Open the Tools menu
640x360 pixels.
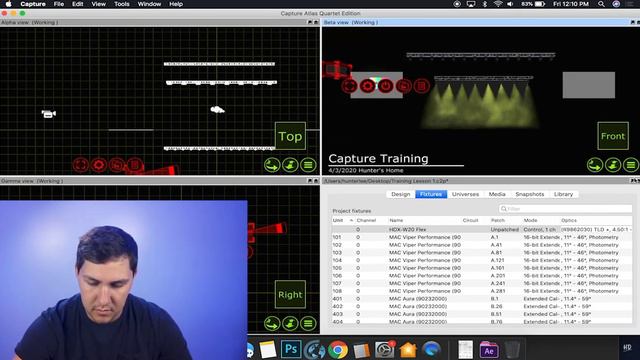click(122, 4)
